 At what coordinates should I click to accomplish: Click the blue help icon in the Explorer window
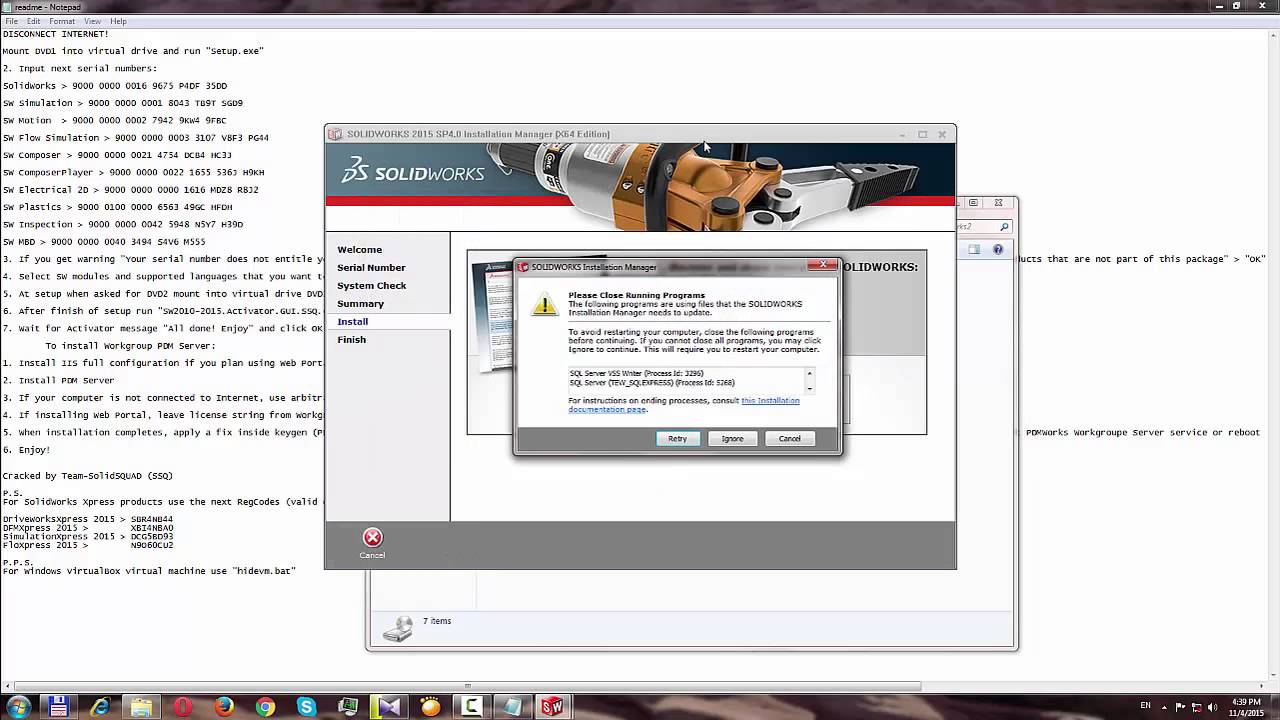click(997, 250)
